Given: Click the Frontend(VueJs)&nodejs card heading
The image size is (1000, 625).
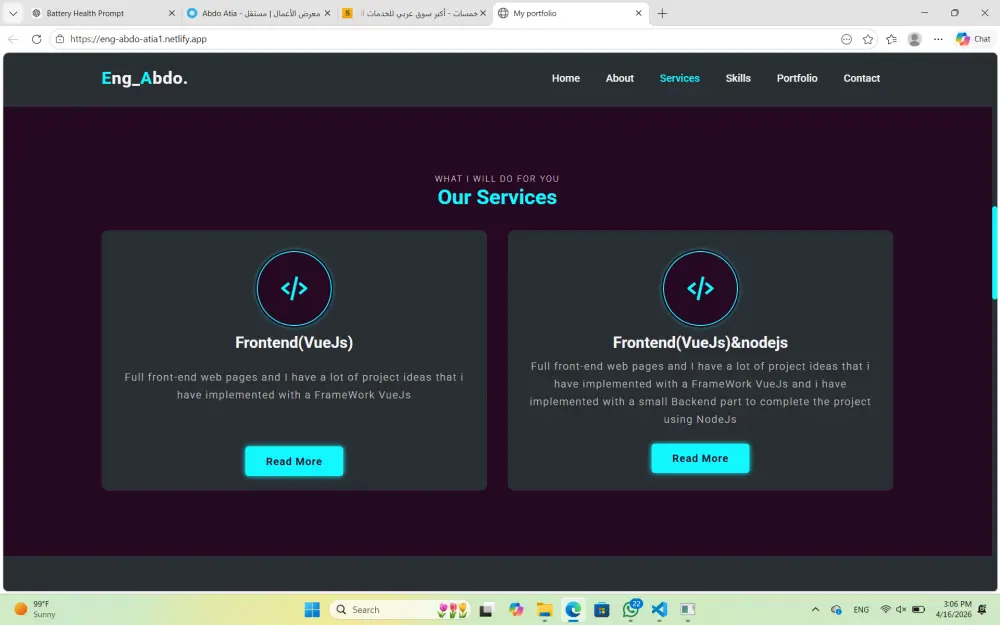Looking at the screenshot, I should point(700,342).
